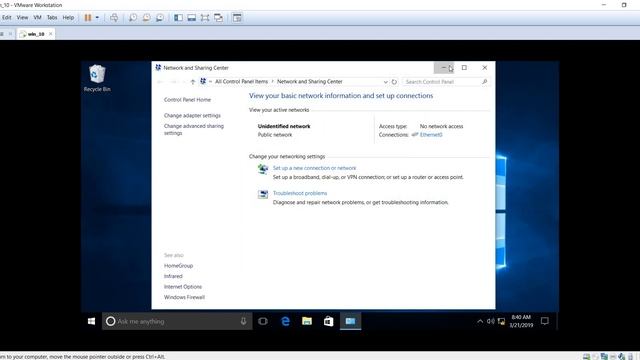
Task: Click Network and Sharing Center breadcrumb
Action: point(310,82)
